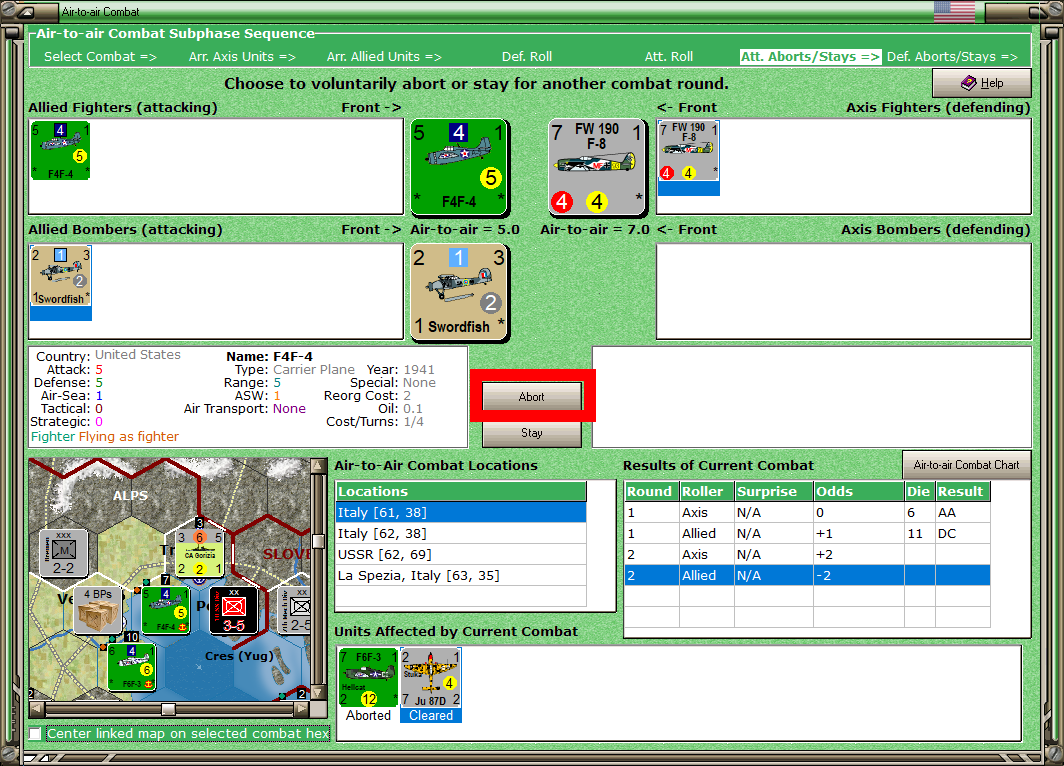The image size is (1064, 766).
Task: Click the United States flag icon in title bar
Action: [x=954, y=11]
